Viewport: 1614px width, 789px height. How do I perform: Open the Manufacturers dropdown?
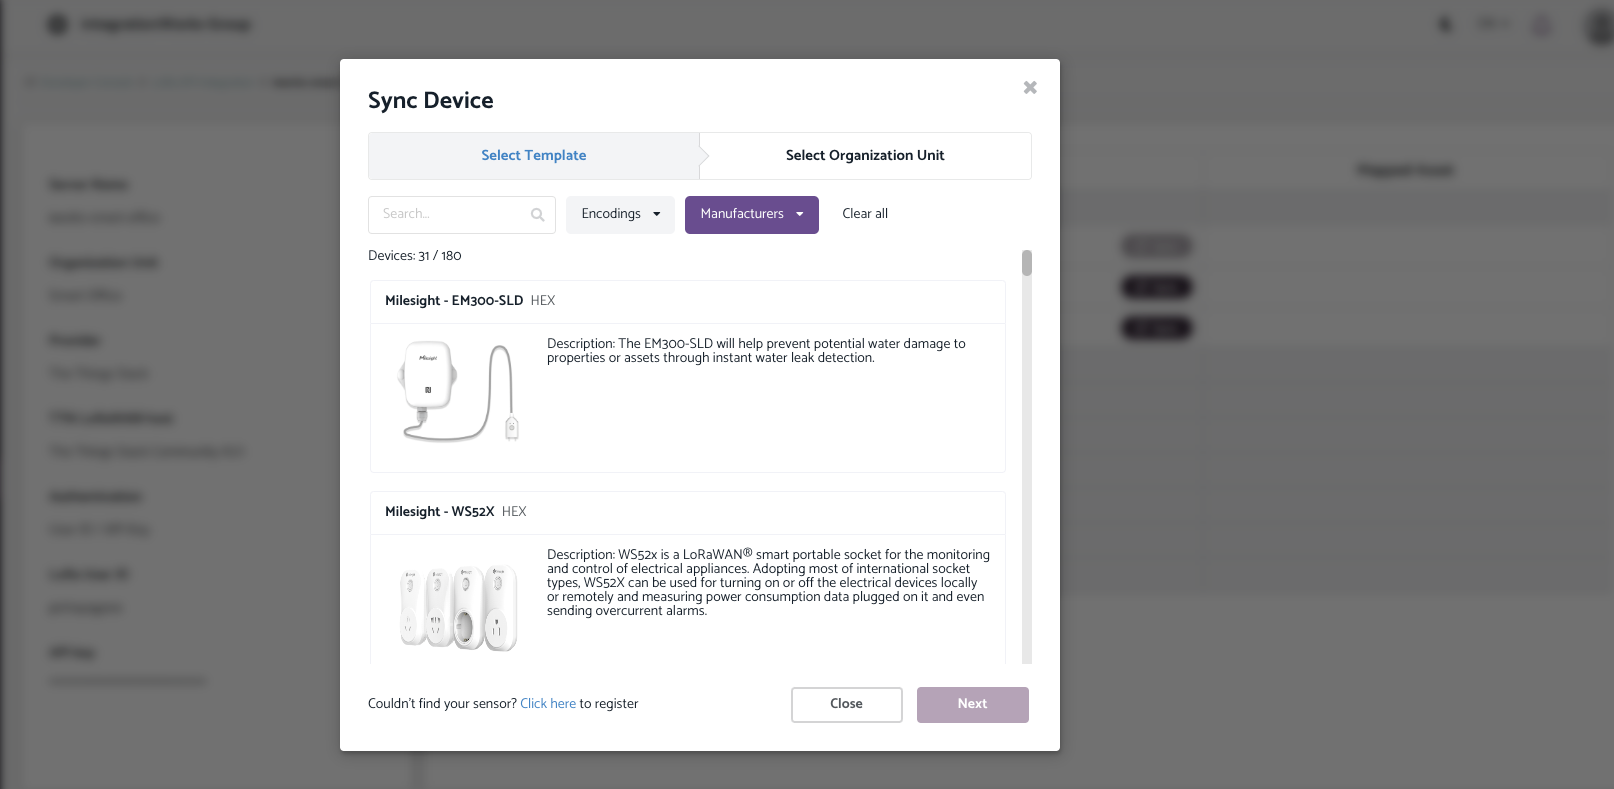coord(752,215)
